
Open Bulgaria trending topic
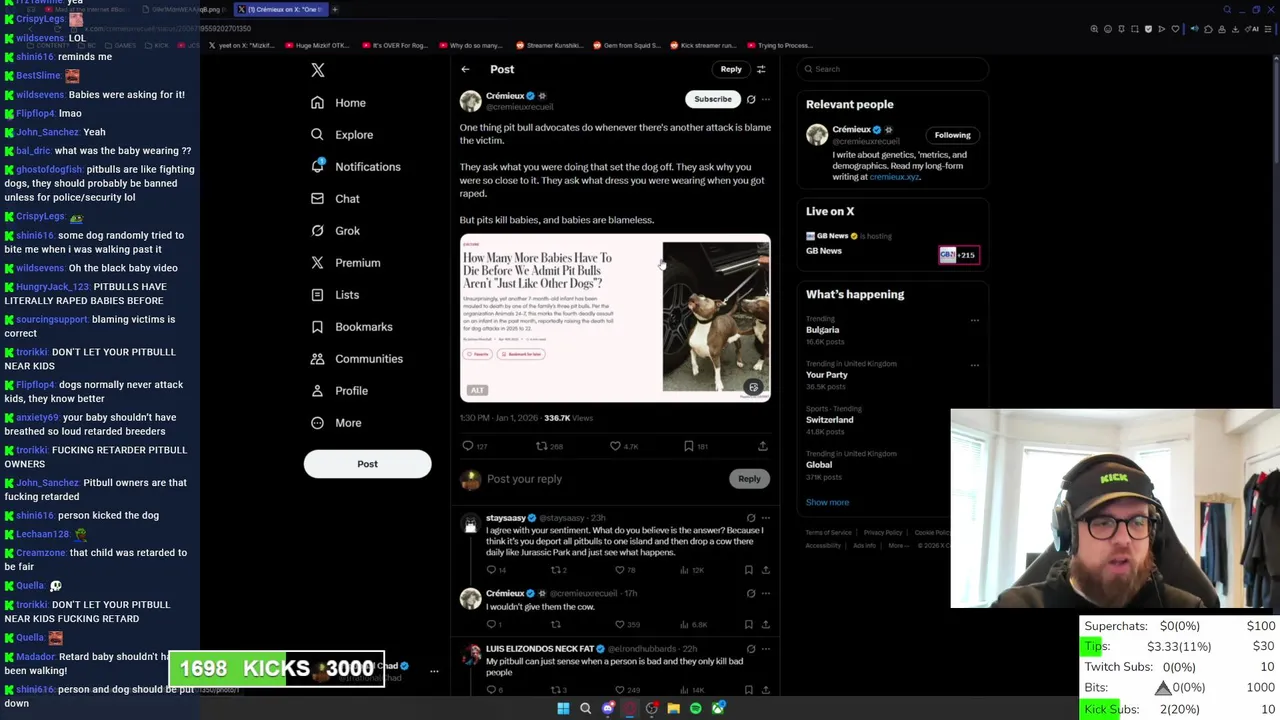click(x=823, y=330)
